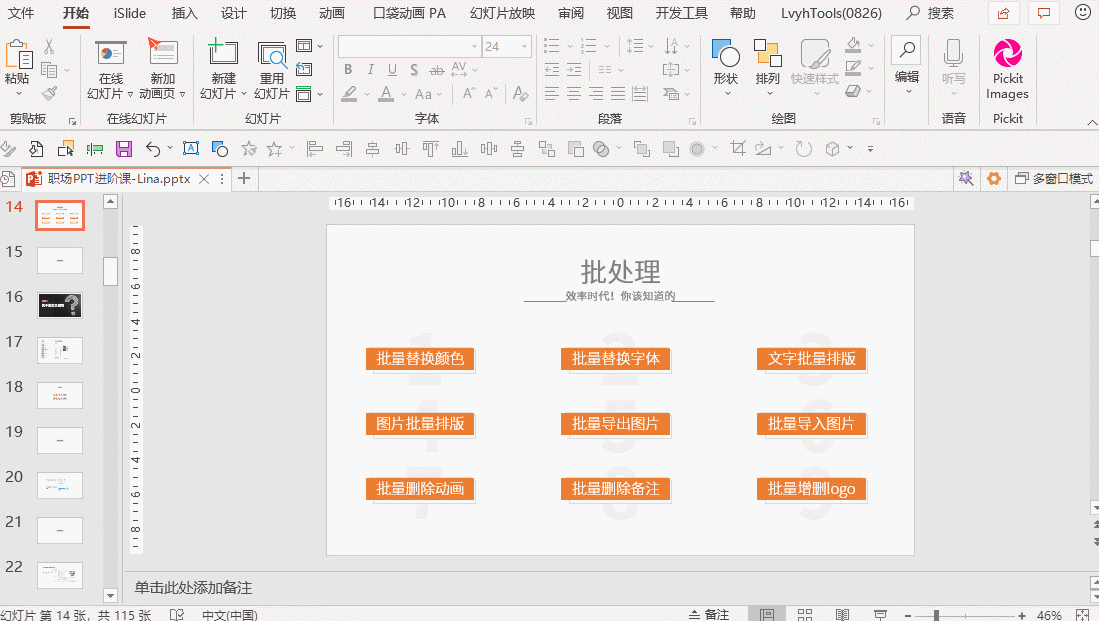Open the 幻灯片放映 Slide Show tab

(502, 13)
